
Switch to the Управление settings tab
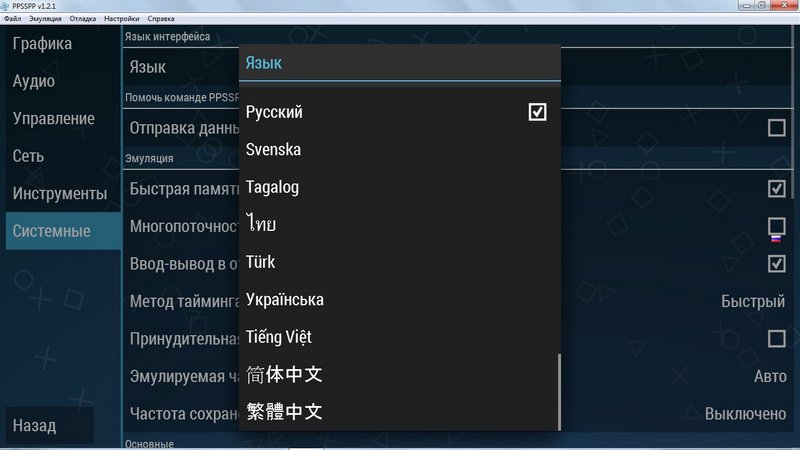(63, 118)
